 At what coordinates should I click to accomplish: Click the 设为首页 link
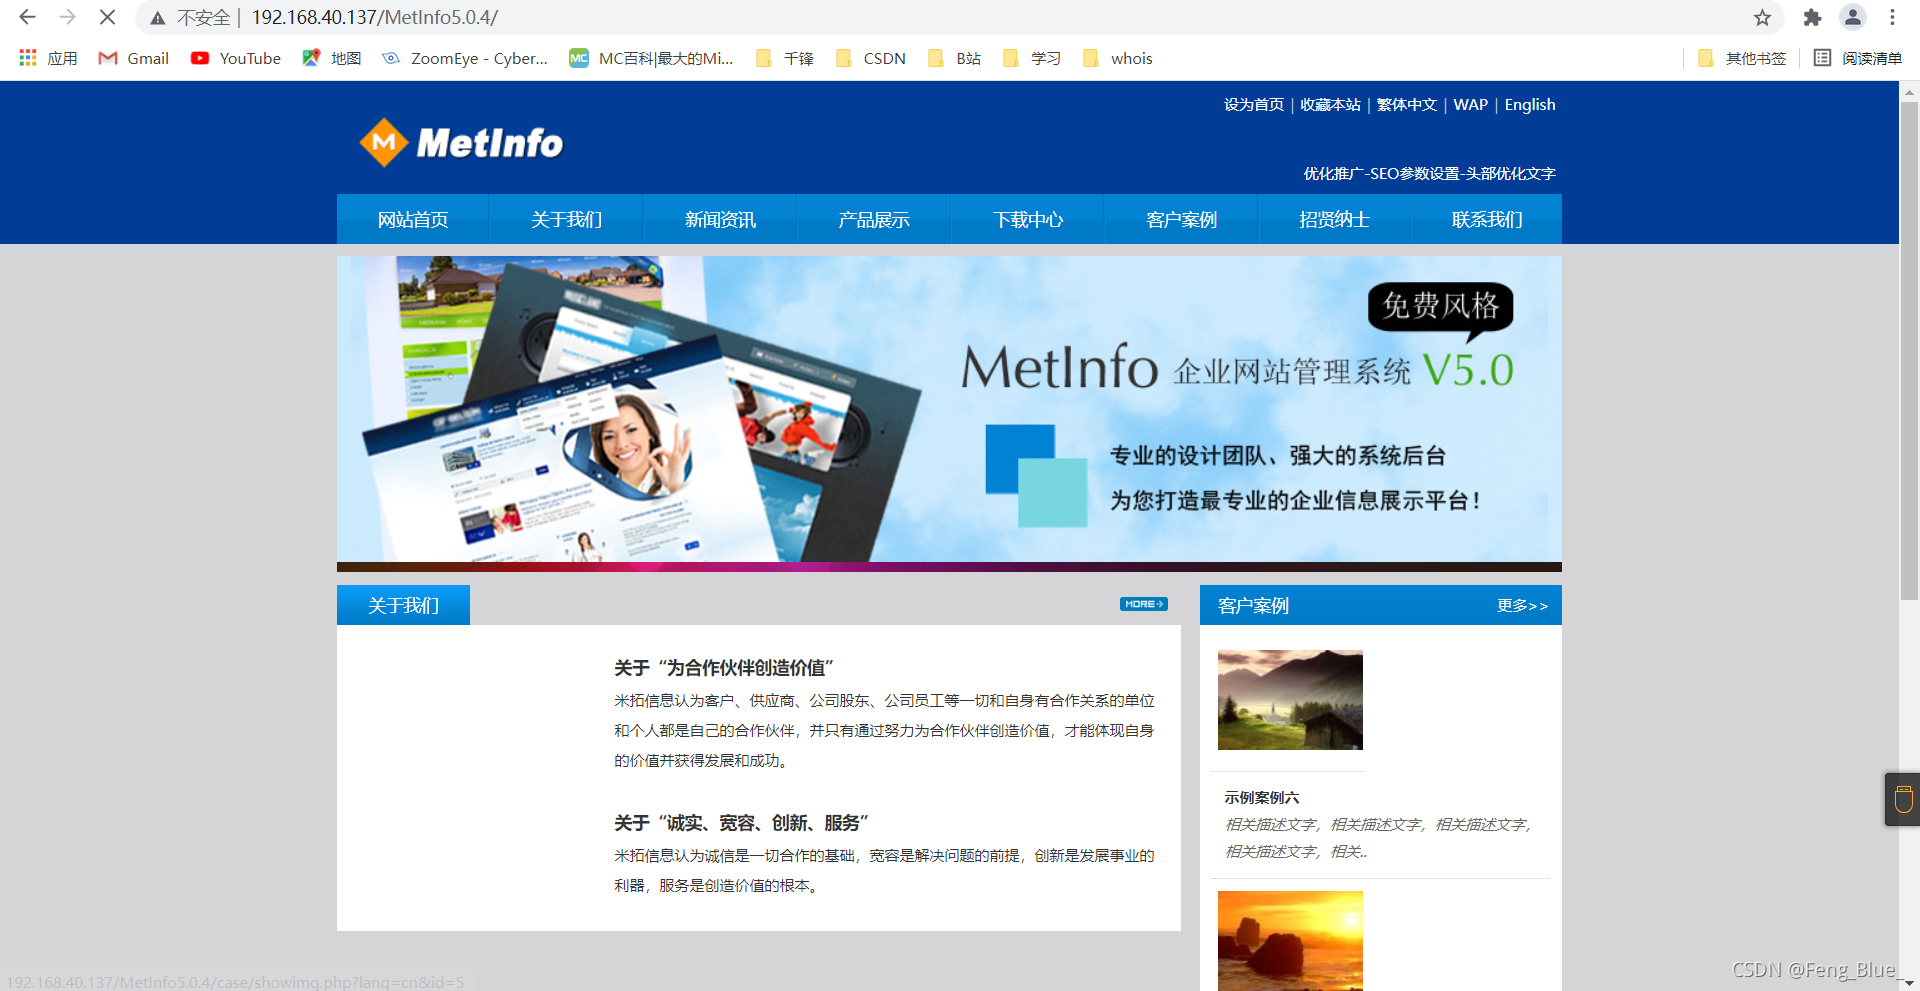click(x=1254, y=105)
